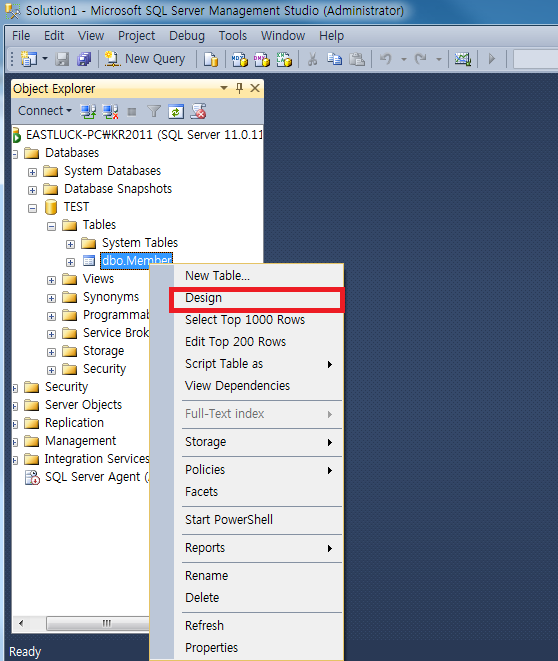Click the rightmost Object Explorer toolbar icon

[x=199, y=111]
